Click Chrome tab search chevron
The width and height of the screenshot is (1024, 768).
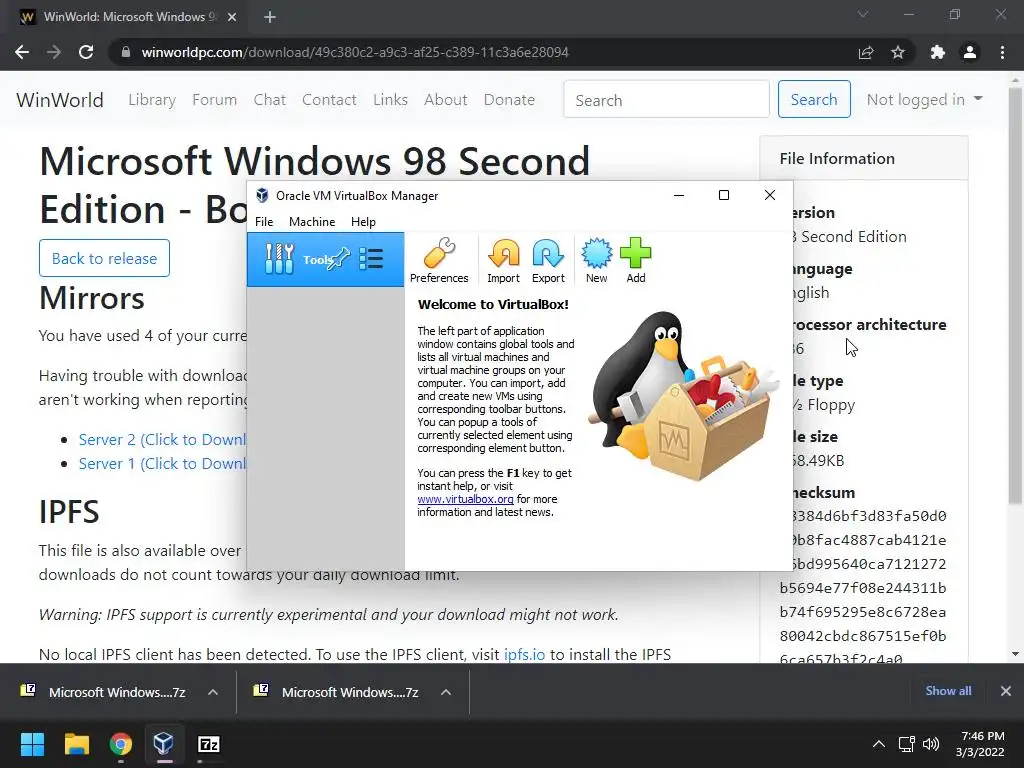click(x=863, y=14)
